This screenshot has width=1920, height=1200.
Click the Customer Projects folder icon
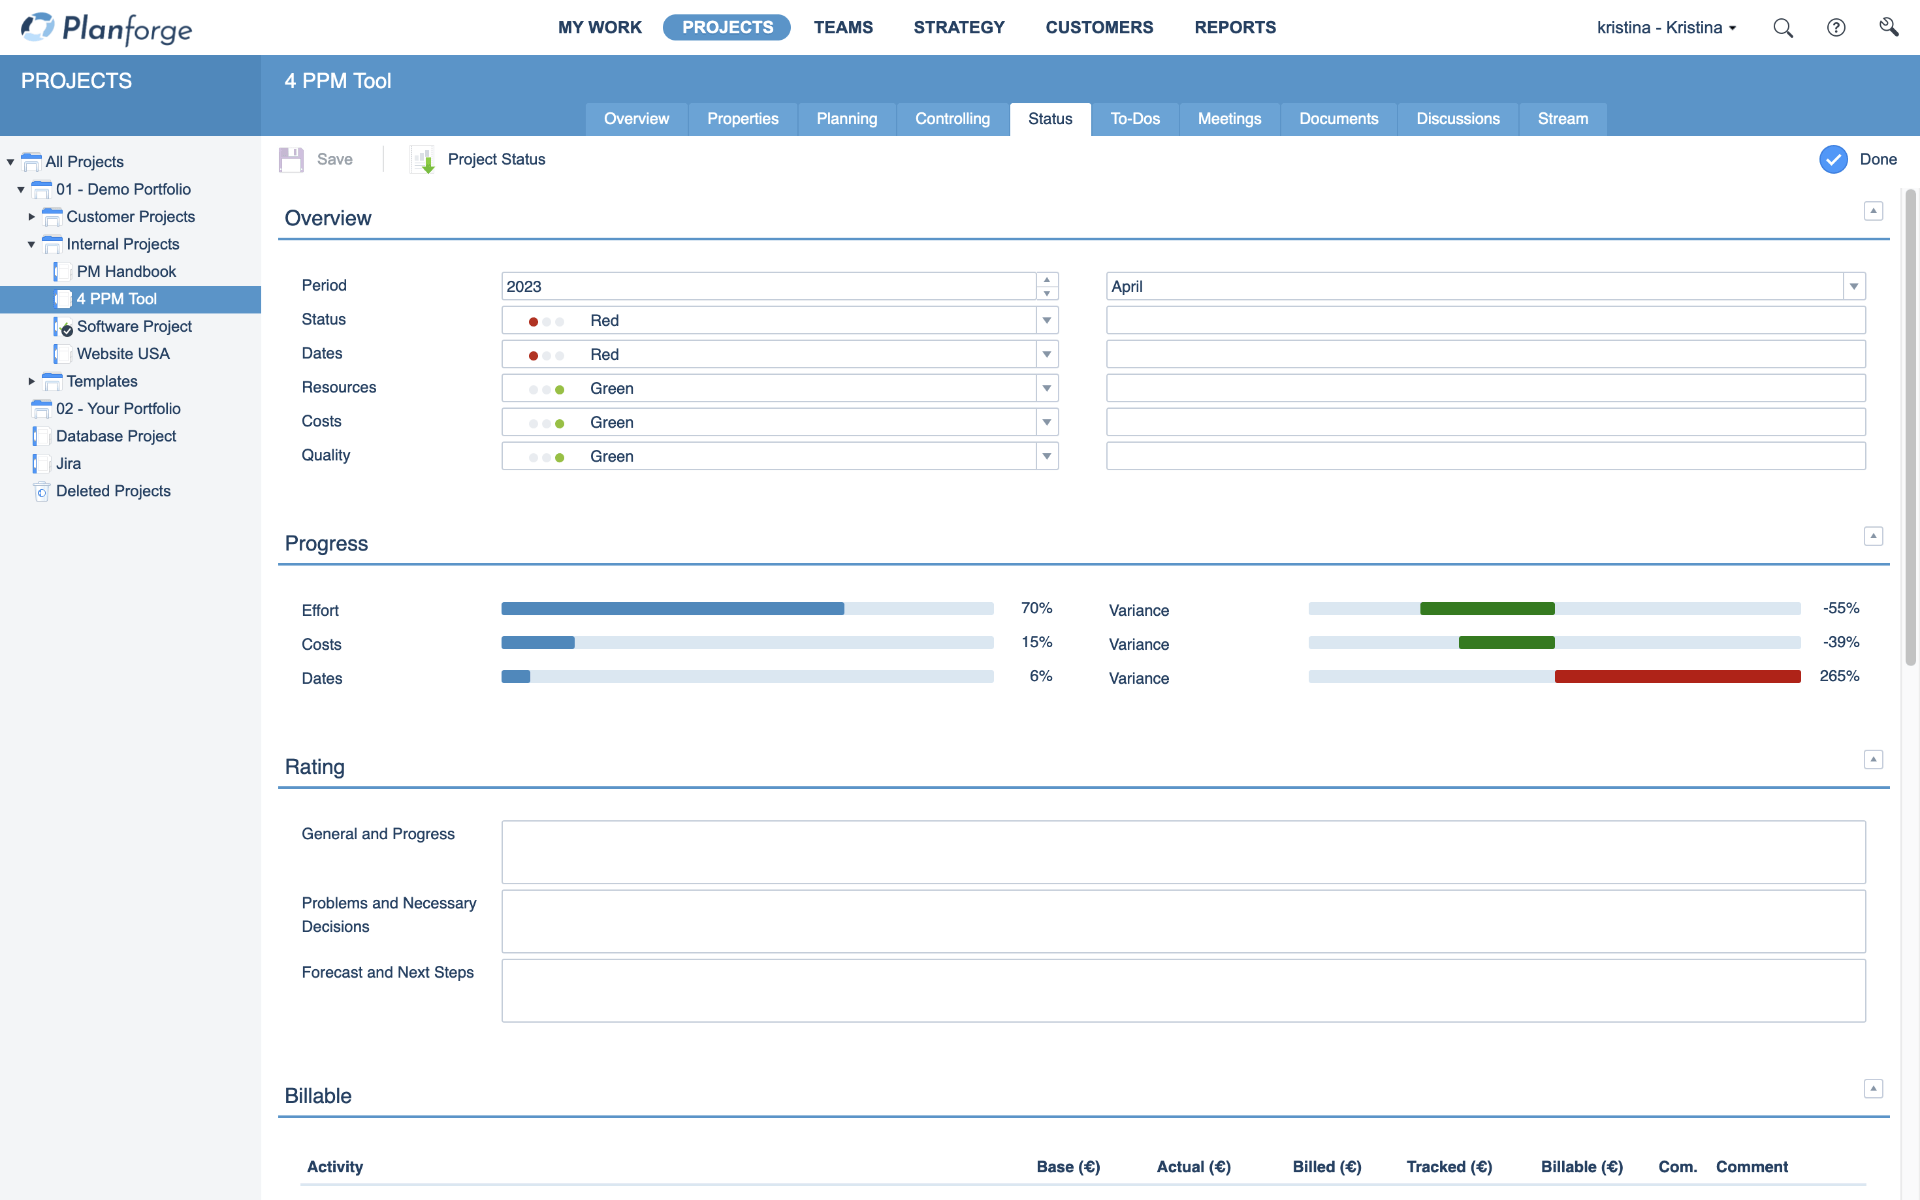coord(52,217)
